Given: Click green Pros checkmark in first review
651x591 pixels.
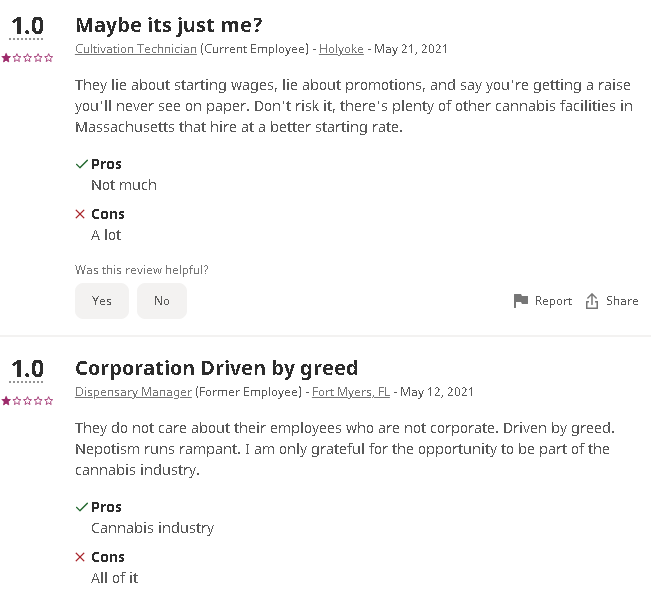Looking at the screenshot, I should click(81, 164).
